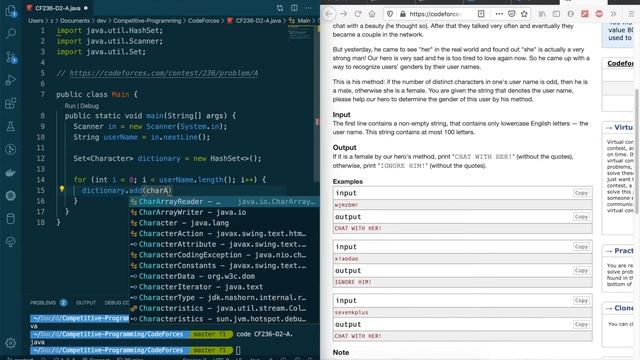Screen dimensions: 640x360
Task: Open the Test beaker view
Action: pyautogui.click(x=11, y=126)
